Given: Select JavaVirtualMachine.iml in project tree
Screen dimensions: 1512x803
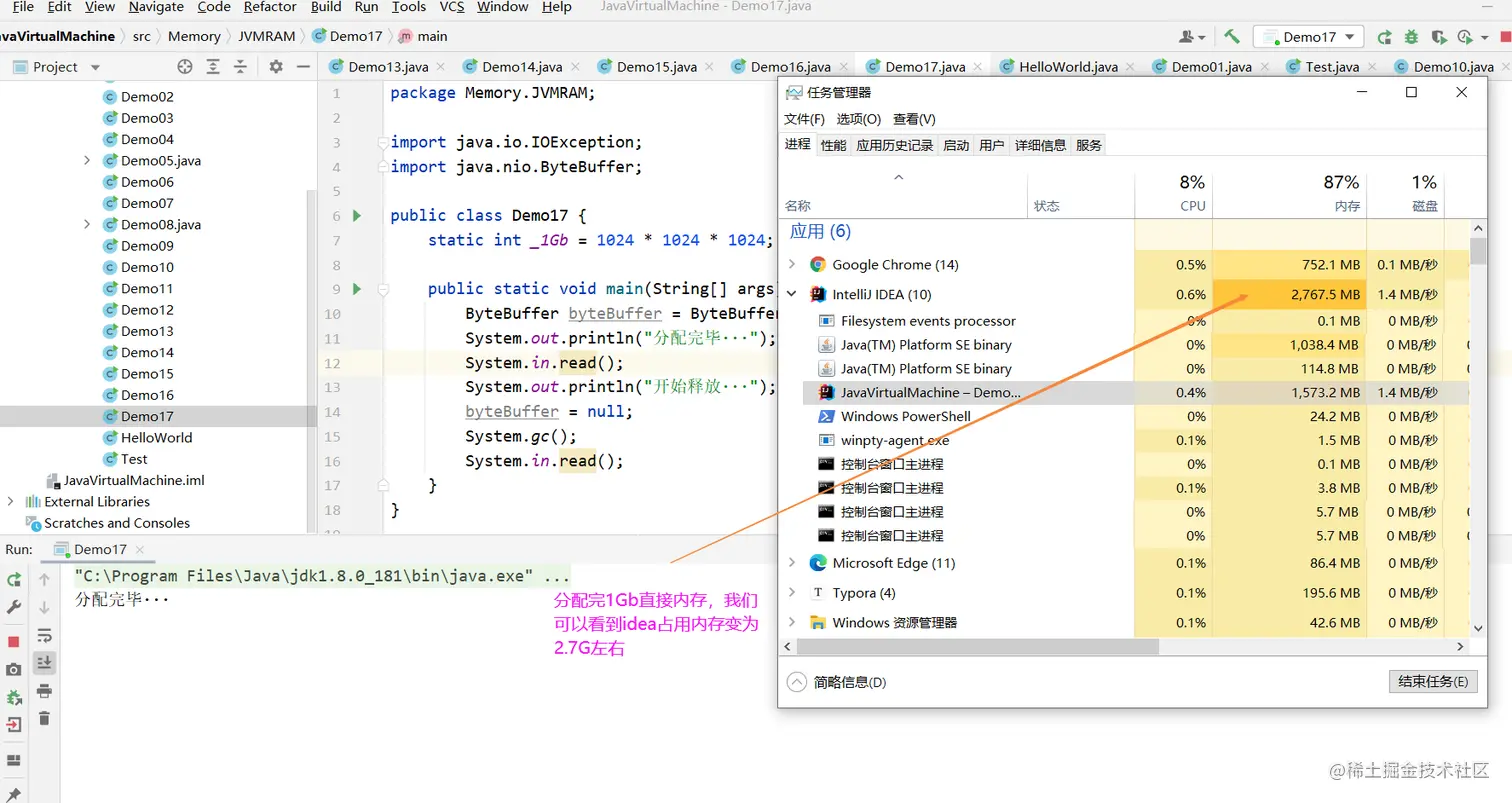Looking at the screenshot, I should pyautogui.click(x=134, y=480).
